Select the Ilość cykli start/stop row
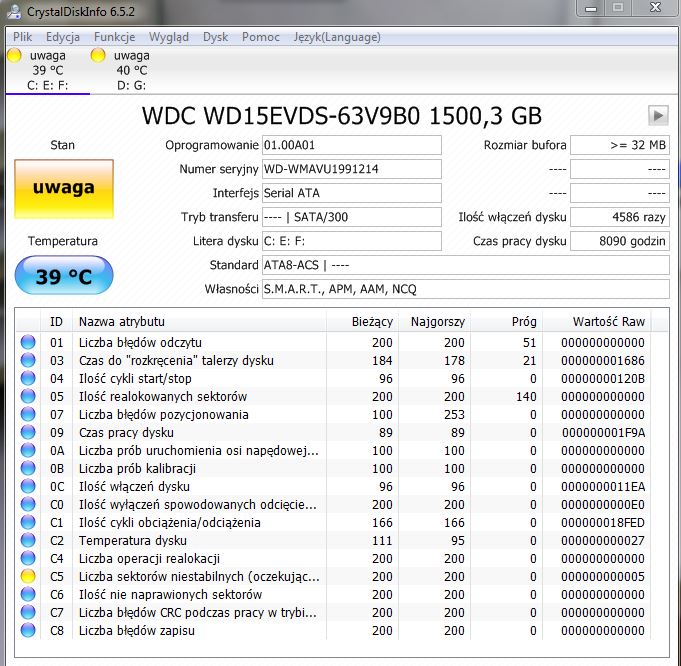681x666 pixels. 333,378
